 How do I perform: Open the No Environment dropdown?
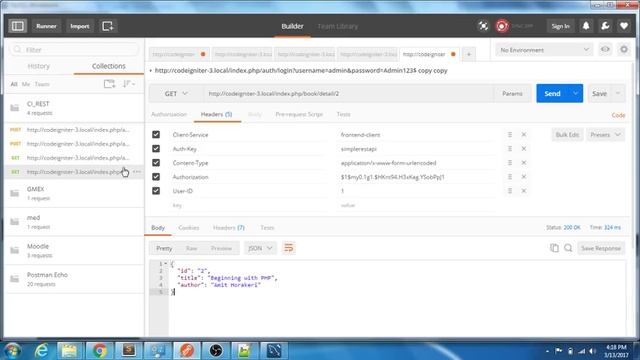point(544,50)
